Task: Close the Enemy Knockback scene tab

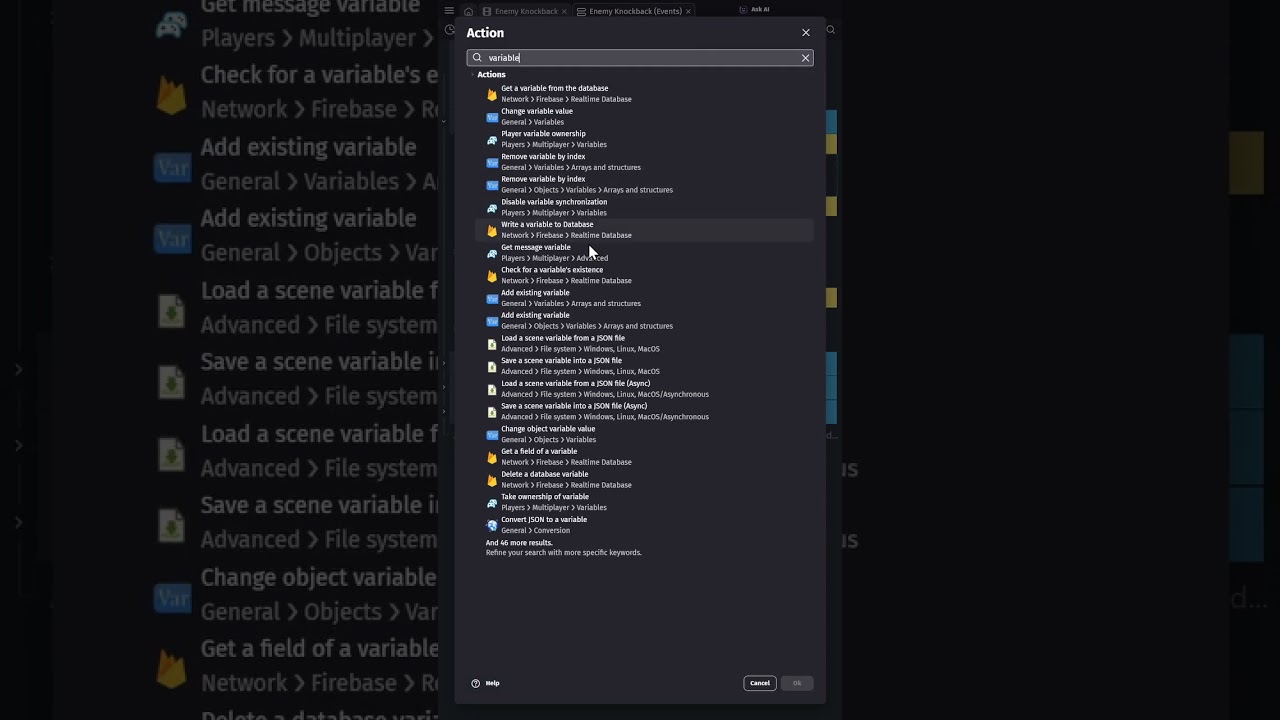Action: tap(564, 11)
